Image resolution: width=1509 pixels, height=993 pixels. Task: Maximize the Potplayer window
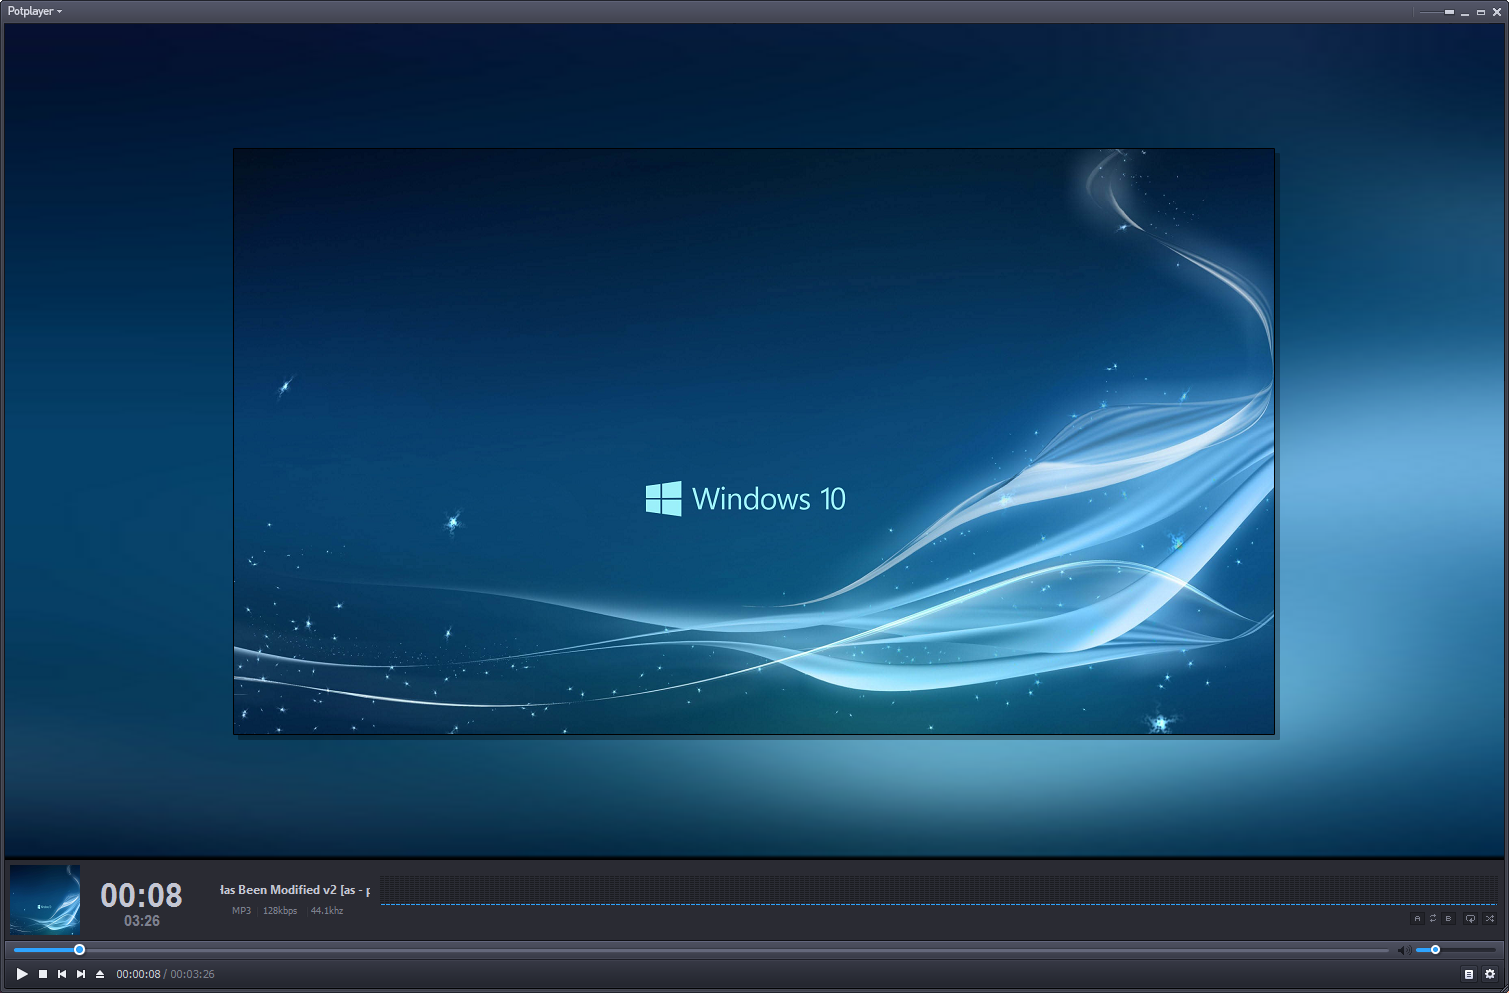[x=1481, y=12]
